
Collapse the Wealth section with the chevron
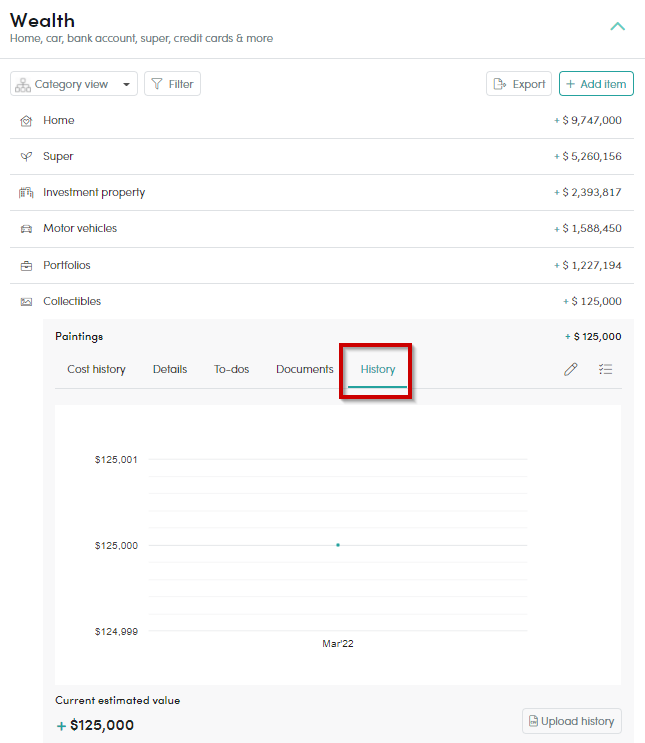[x=617, y=26]
